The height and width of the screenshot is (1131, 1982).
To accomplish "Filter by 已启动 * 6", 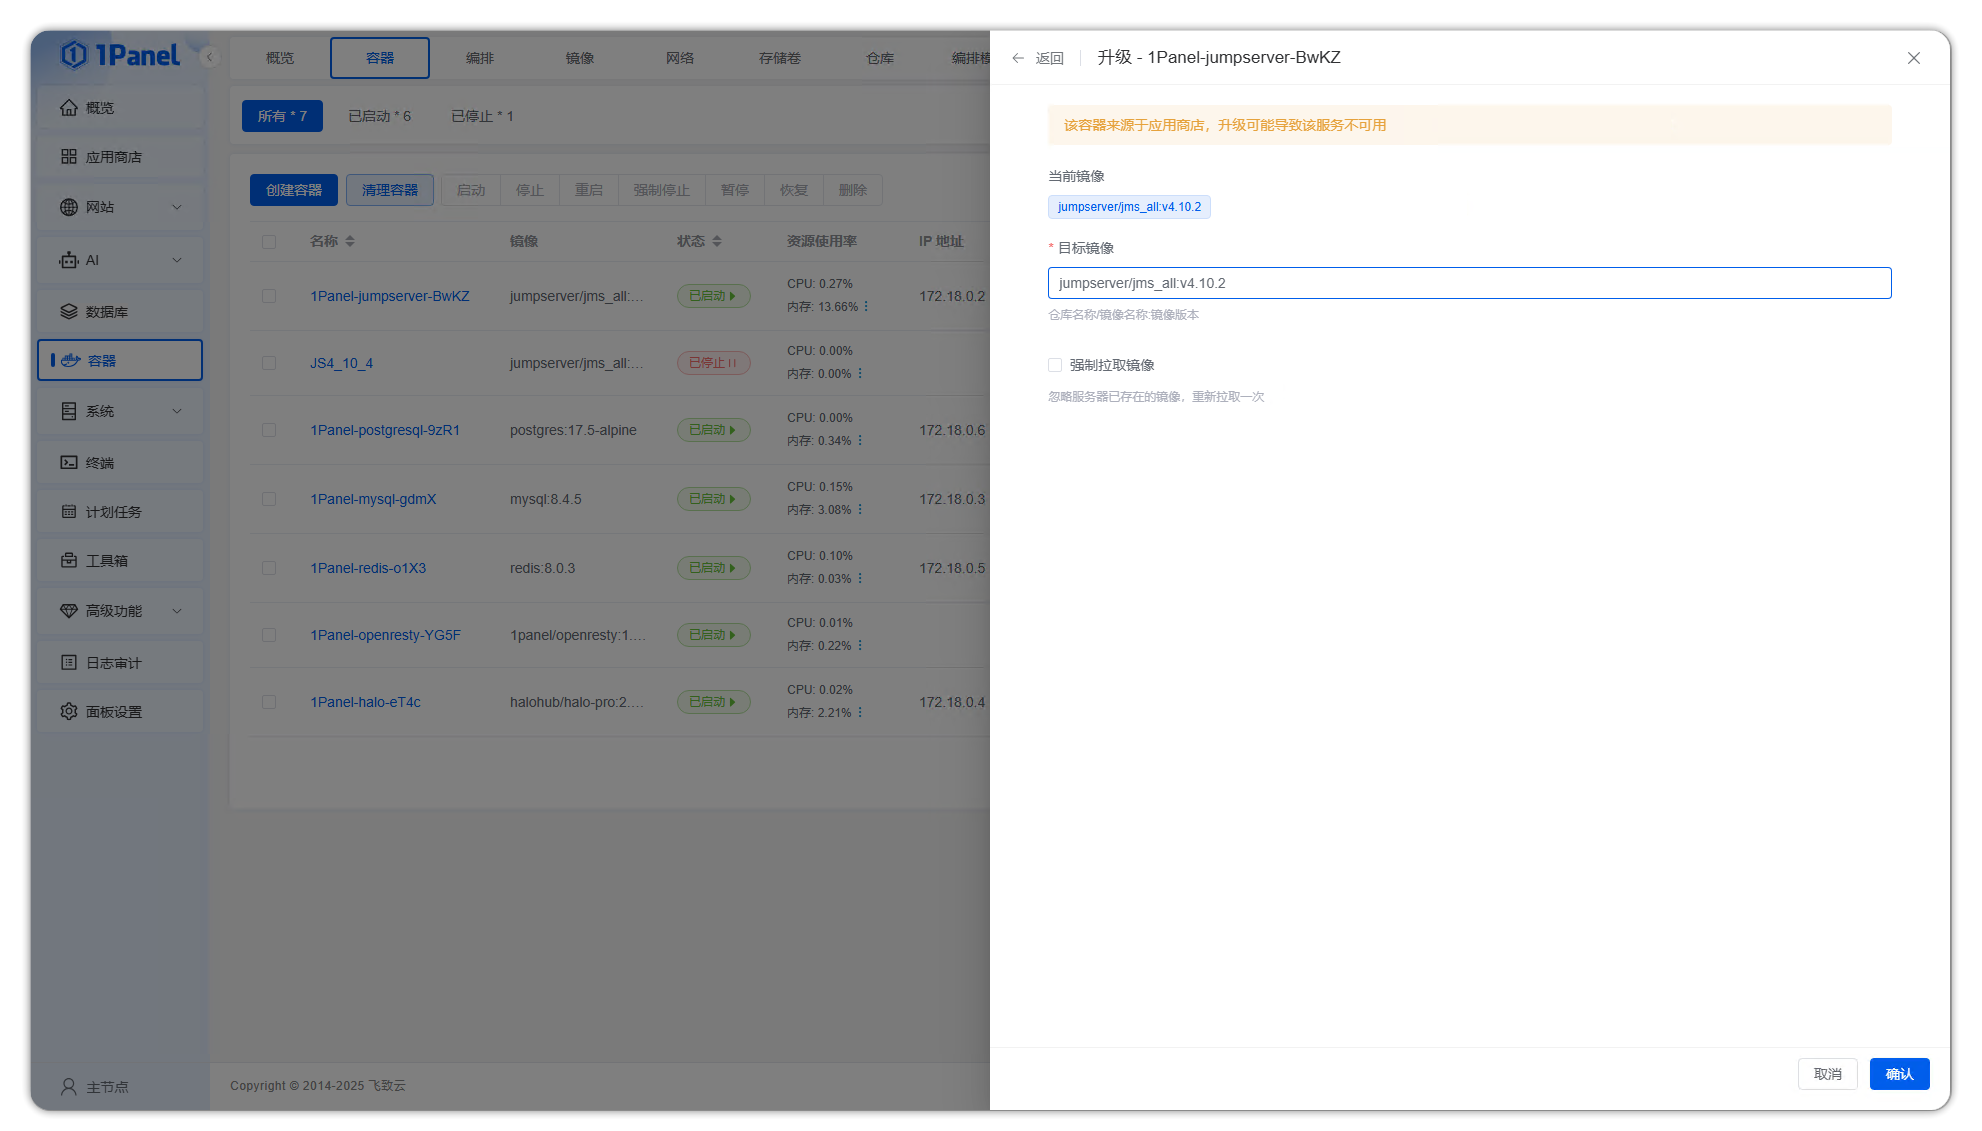I will (379, 116).
